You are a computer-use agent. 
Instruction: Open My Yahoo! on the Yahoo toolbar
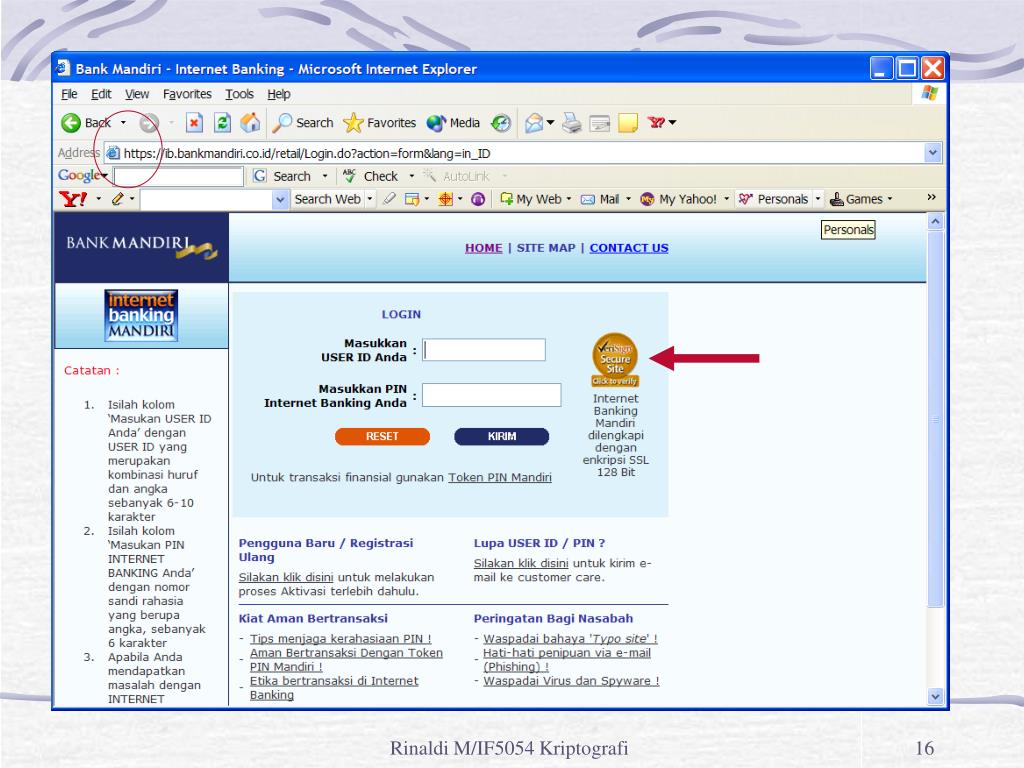click(x=678, y=199)
